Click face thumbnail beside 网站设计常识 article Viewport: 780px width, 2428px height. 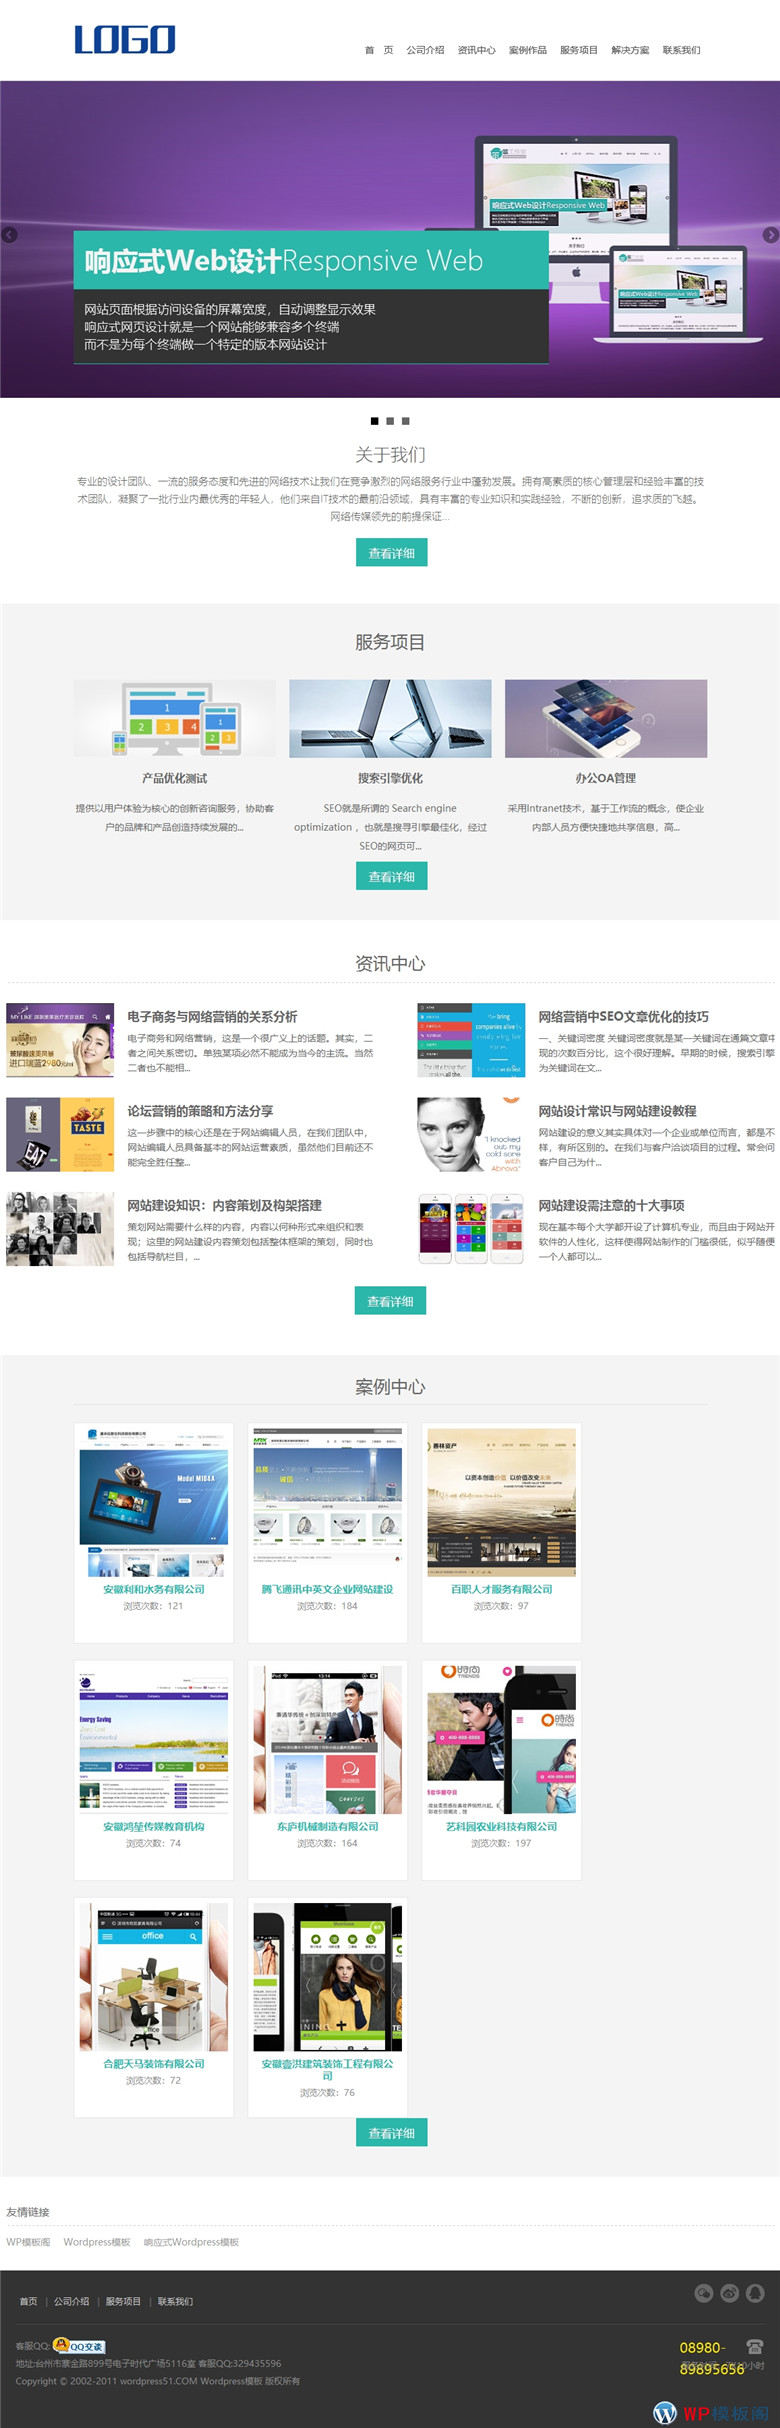pyautogui.click(x=471, y=1135)
